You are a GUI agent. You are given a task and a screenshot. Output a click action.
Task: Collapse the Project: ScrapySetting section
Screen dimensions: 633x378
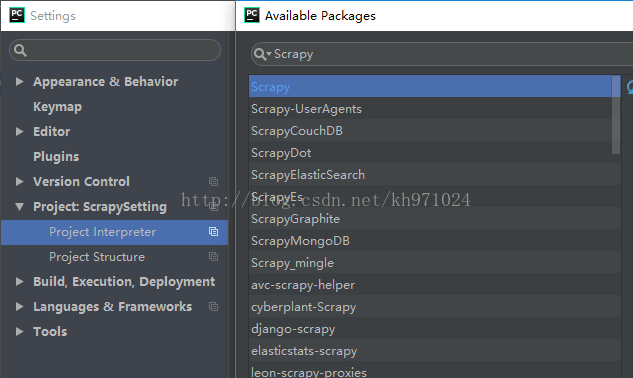pos(19,207)
